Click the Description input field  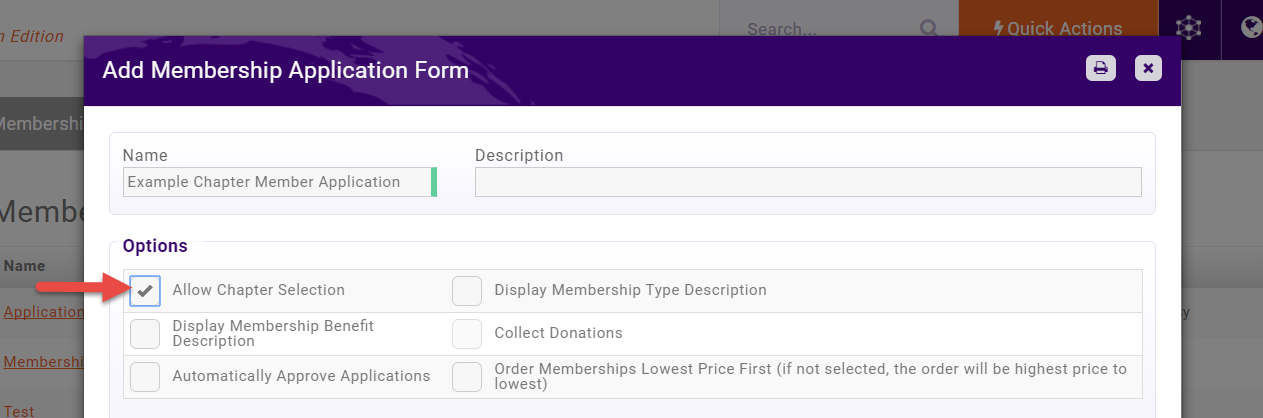point(808,182)
